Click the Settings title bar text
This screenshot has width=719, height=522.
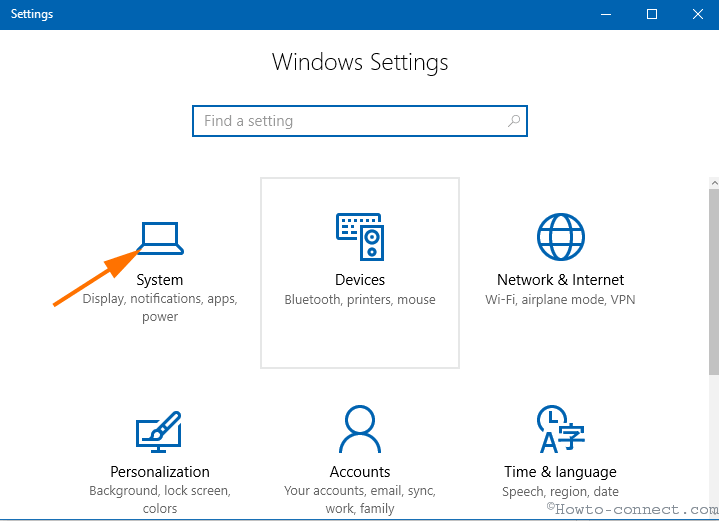click(32, 14)
